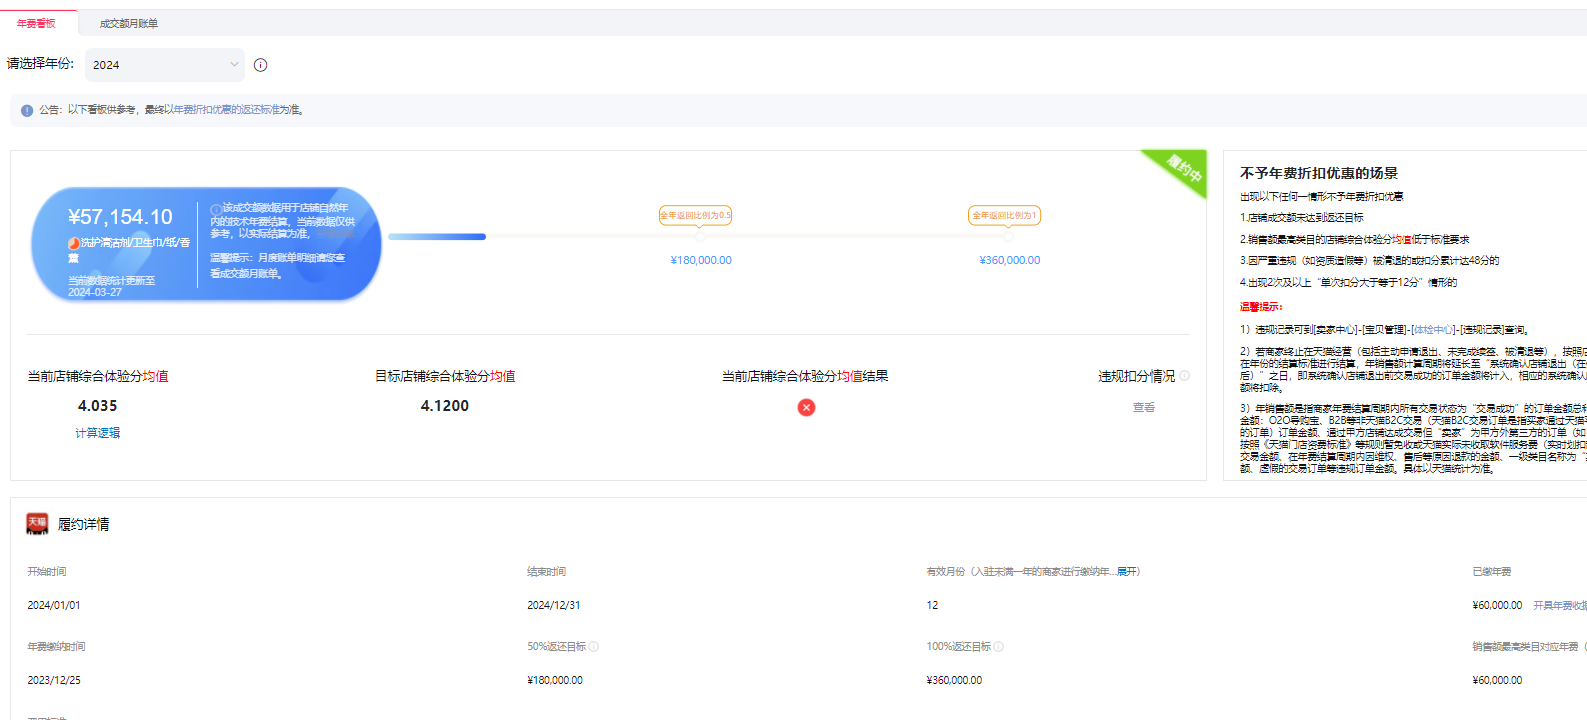Click help icon next to 100%返还目标
This screenshot has height=720, width=1587.
pos(999,647)
